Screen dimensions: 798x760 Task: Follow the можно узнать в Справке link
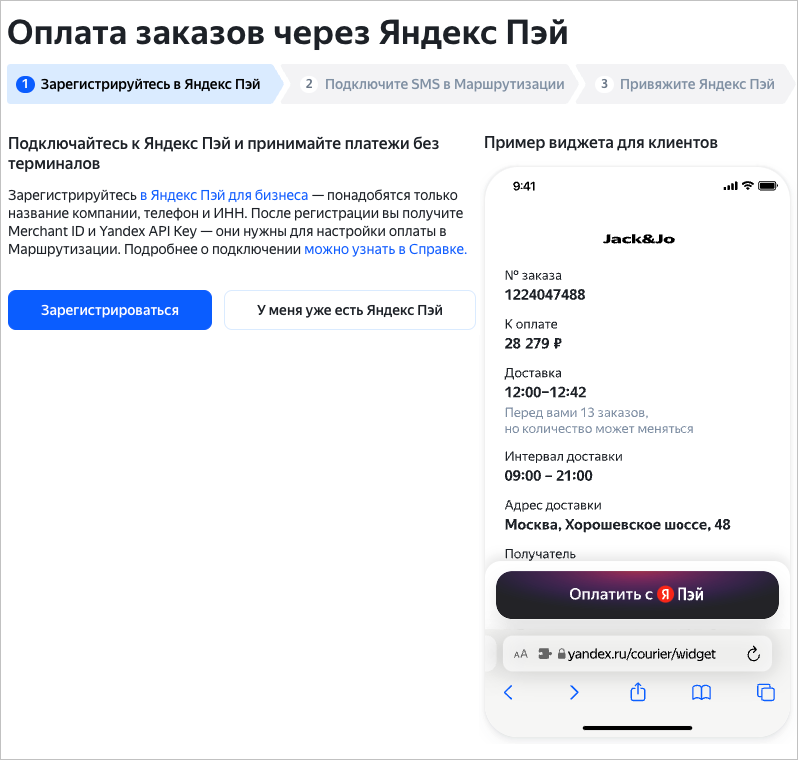click(x=385, y=249)
